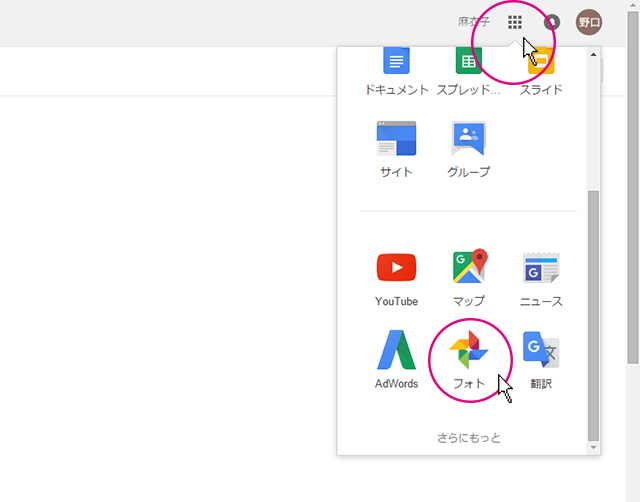The height and width of the screenshot is (502, 640).
Task: Open the ニュース (News) app
Action: pos(541,278)
